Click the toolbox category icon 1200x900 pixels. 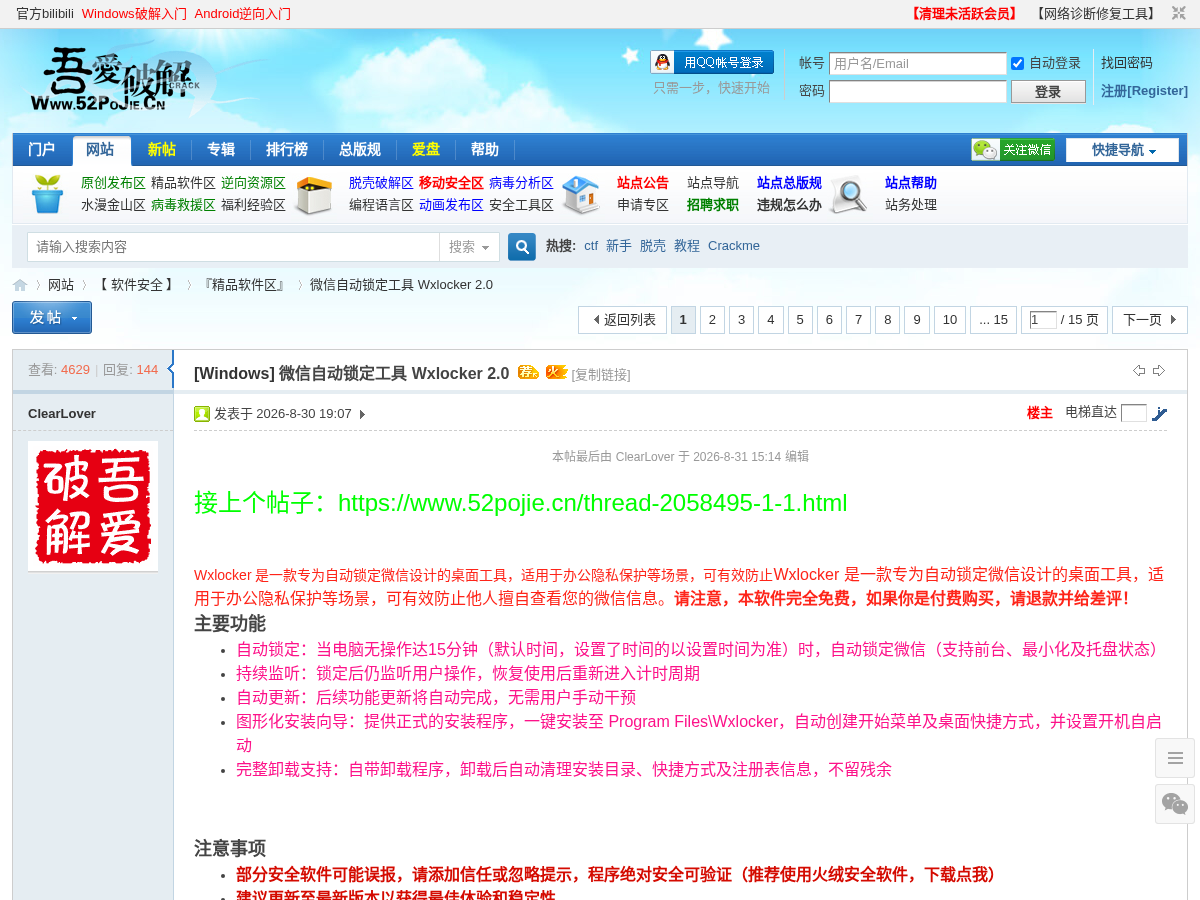coord(314,195)
